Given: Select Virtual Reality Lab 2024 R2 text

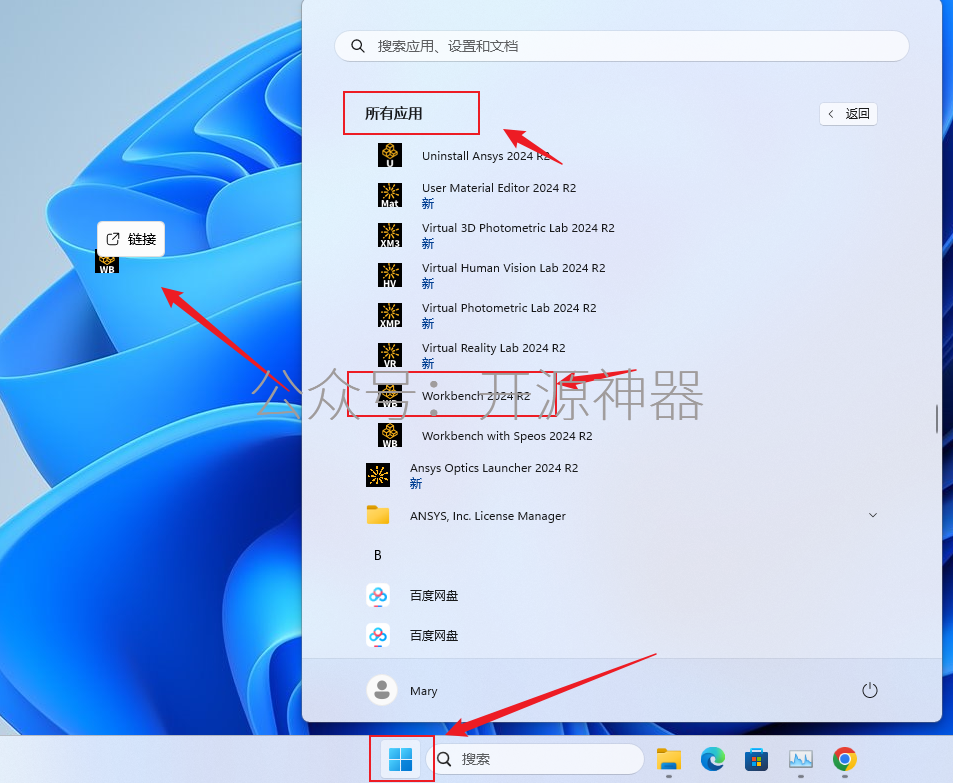Looking at the screenshot, I should (494, 348).
